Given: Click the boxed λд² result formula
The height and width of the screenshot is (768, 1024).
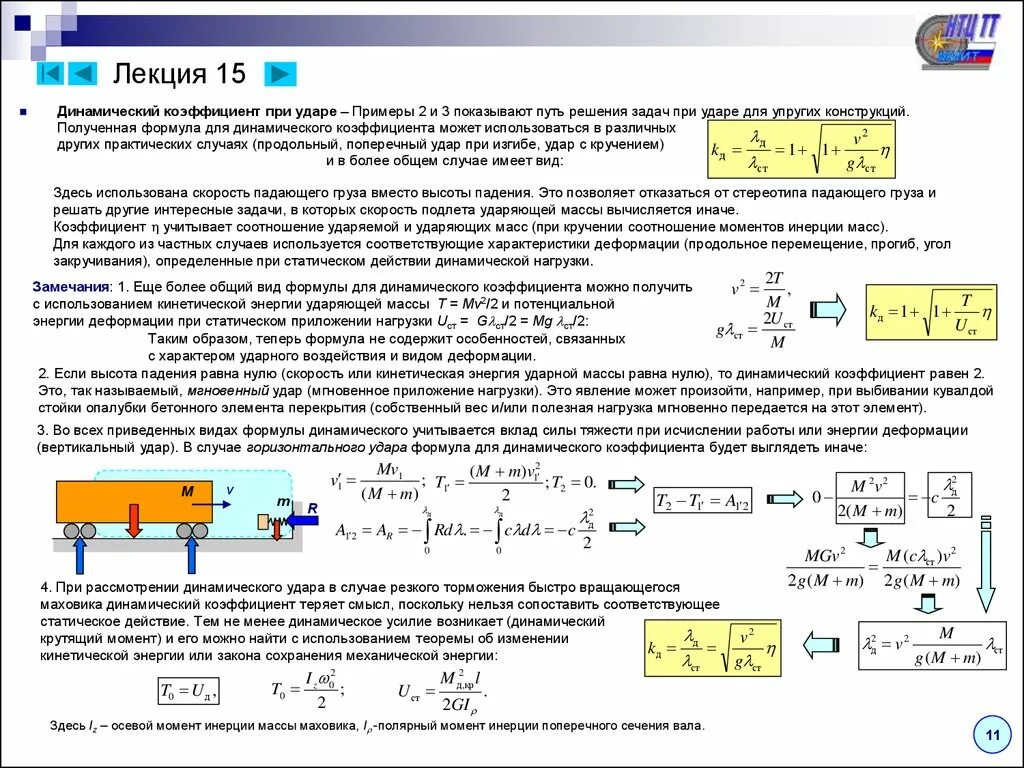Looking at the screenshot, I should pos(932,645).
